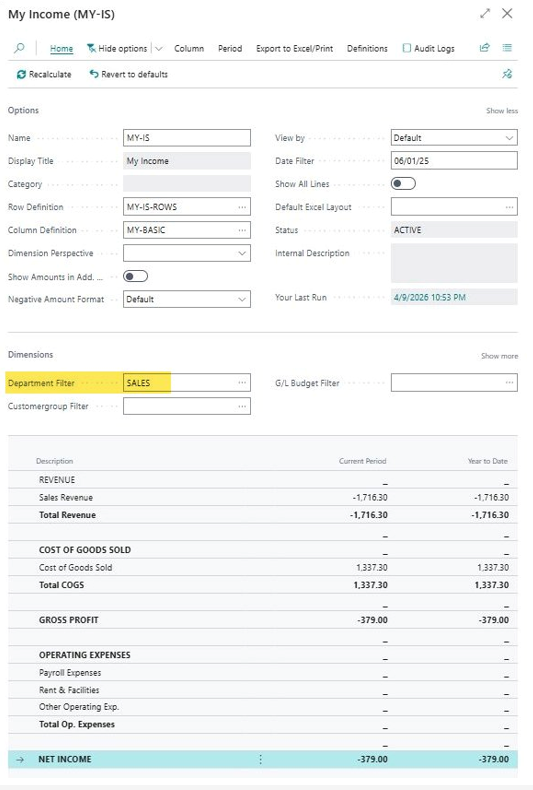Click the Description column header

54,461
